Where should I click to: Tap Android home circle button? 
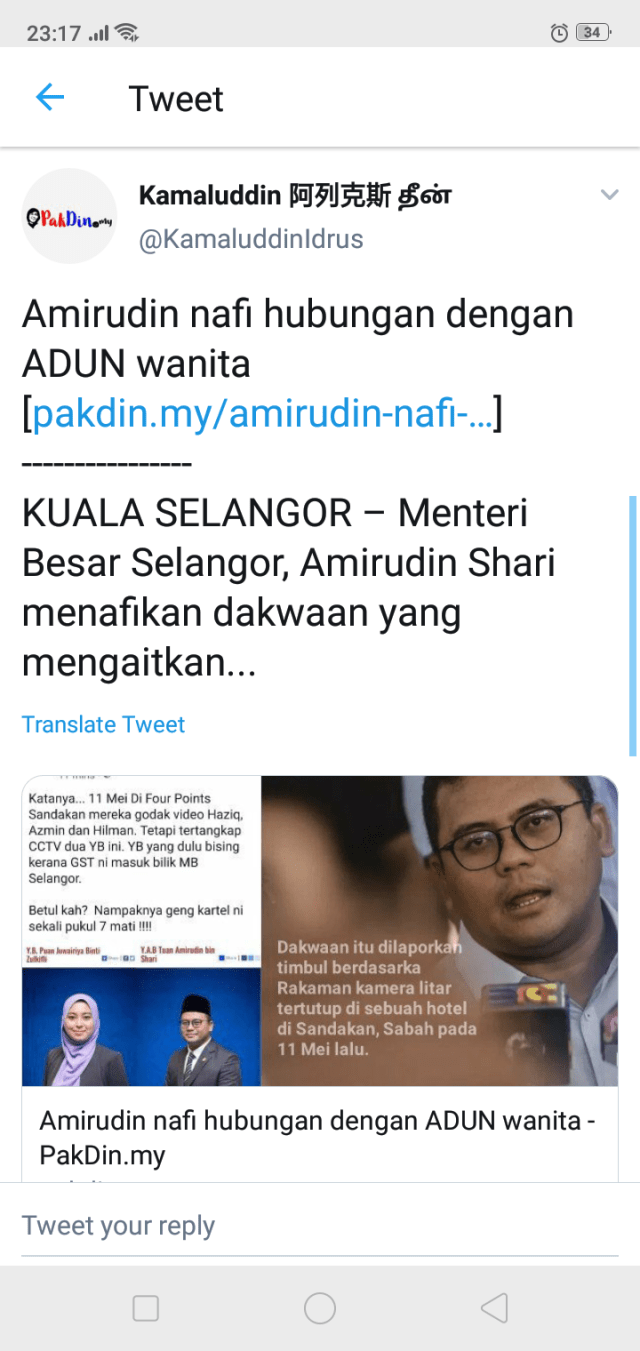pos(320,1308)
